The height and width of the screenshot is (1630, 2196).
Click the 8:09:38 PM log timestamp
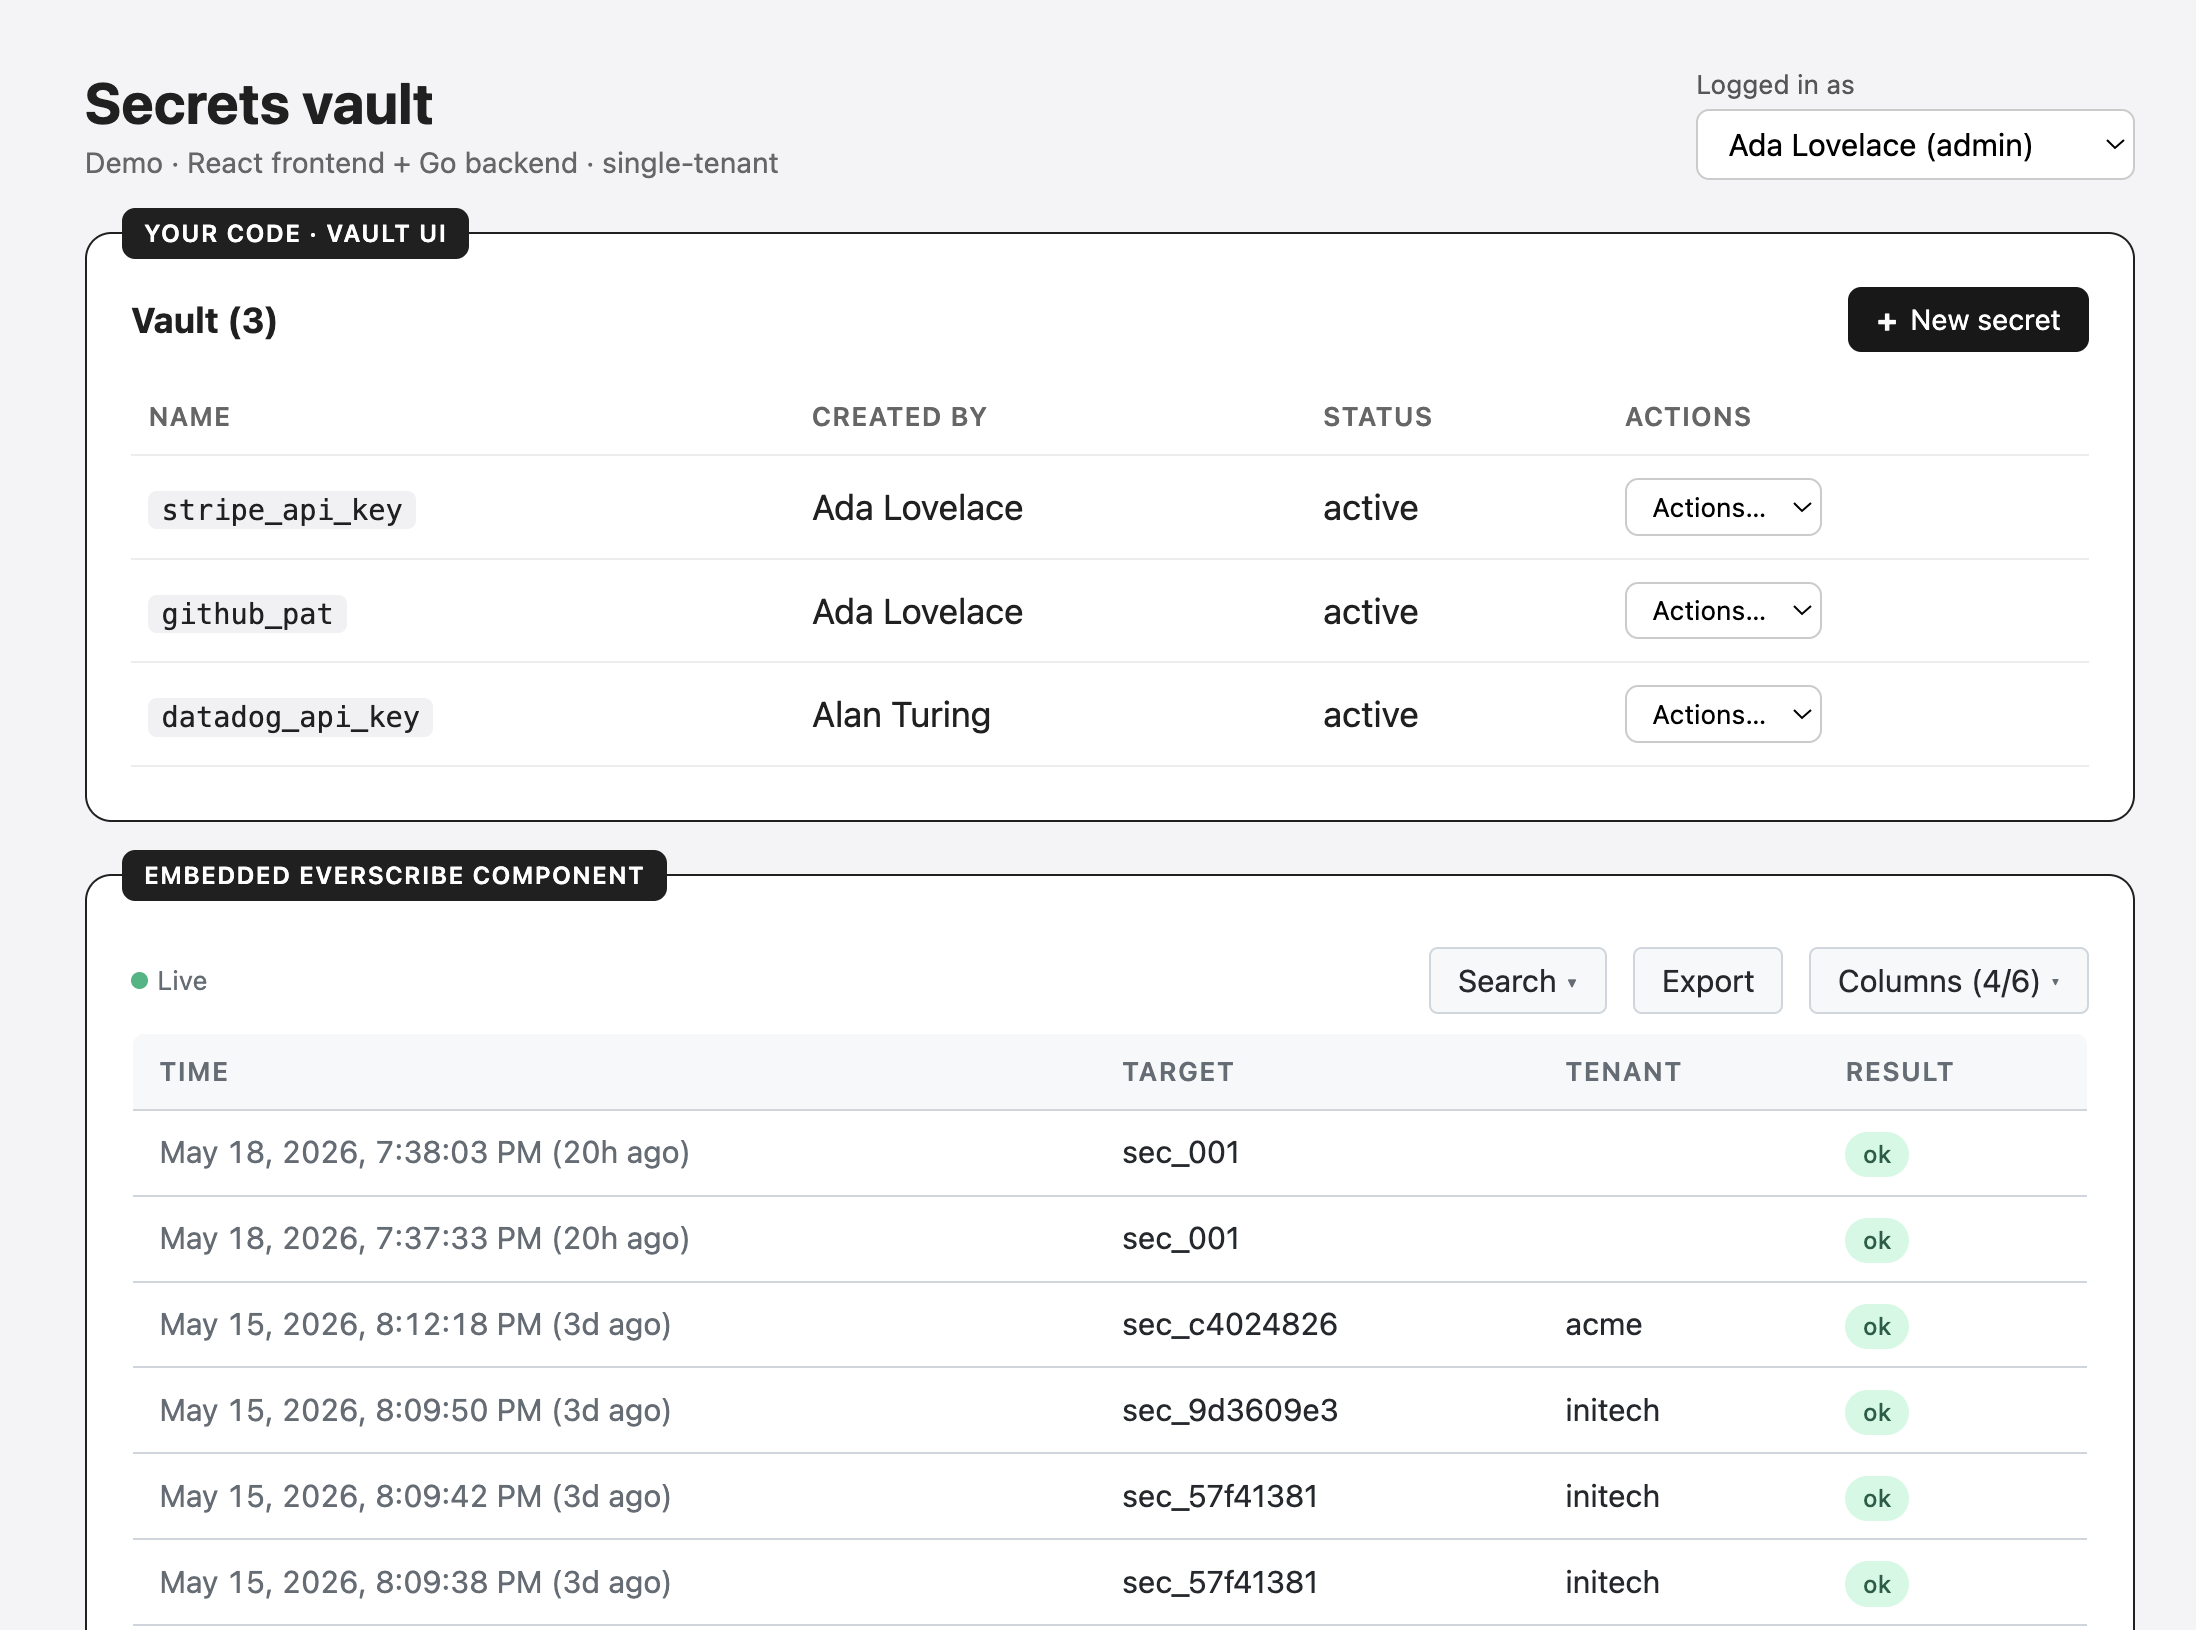coord(415,1582)
